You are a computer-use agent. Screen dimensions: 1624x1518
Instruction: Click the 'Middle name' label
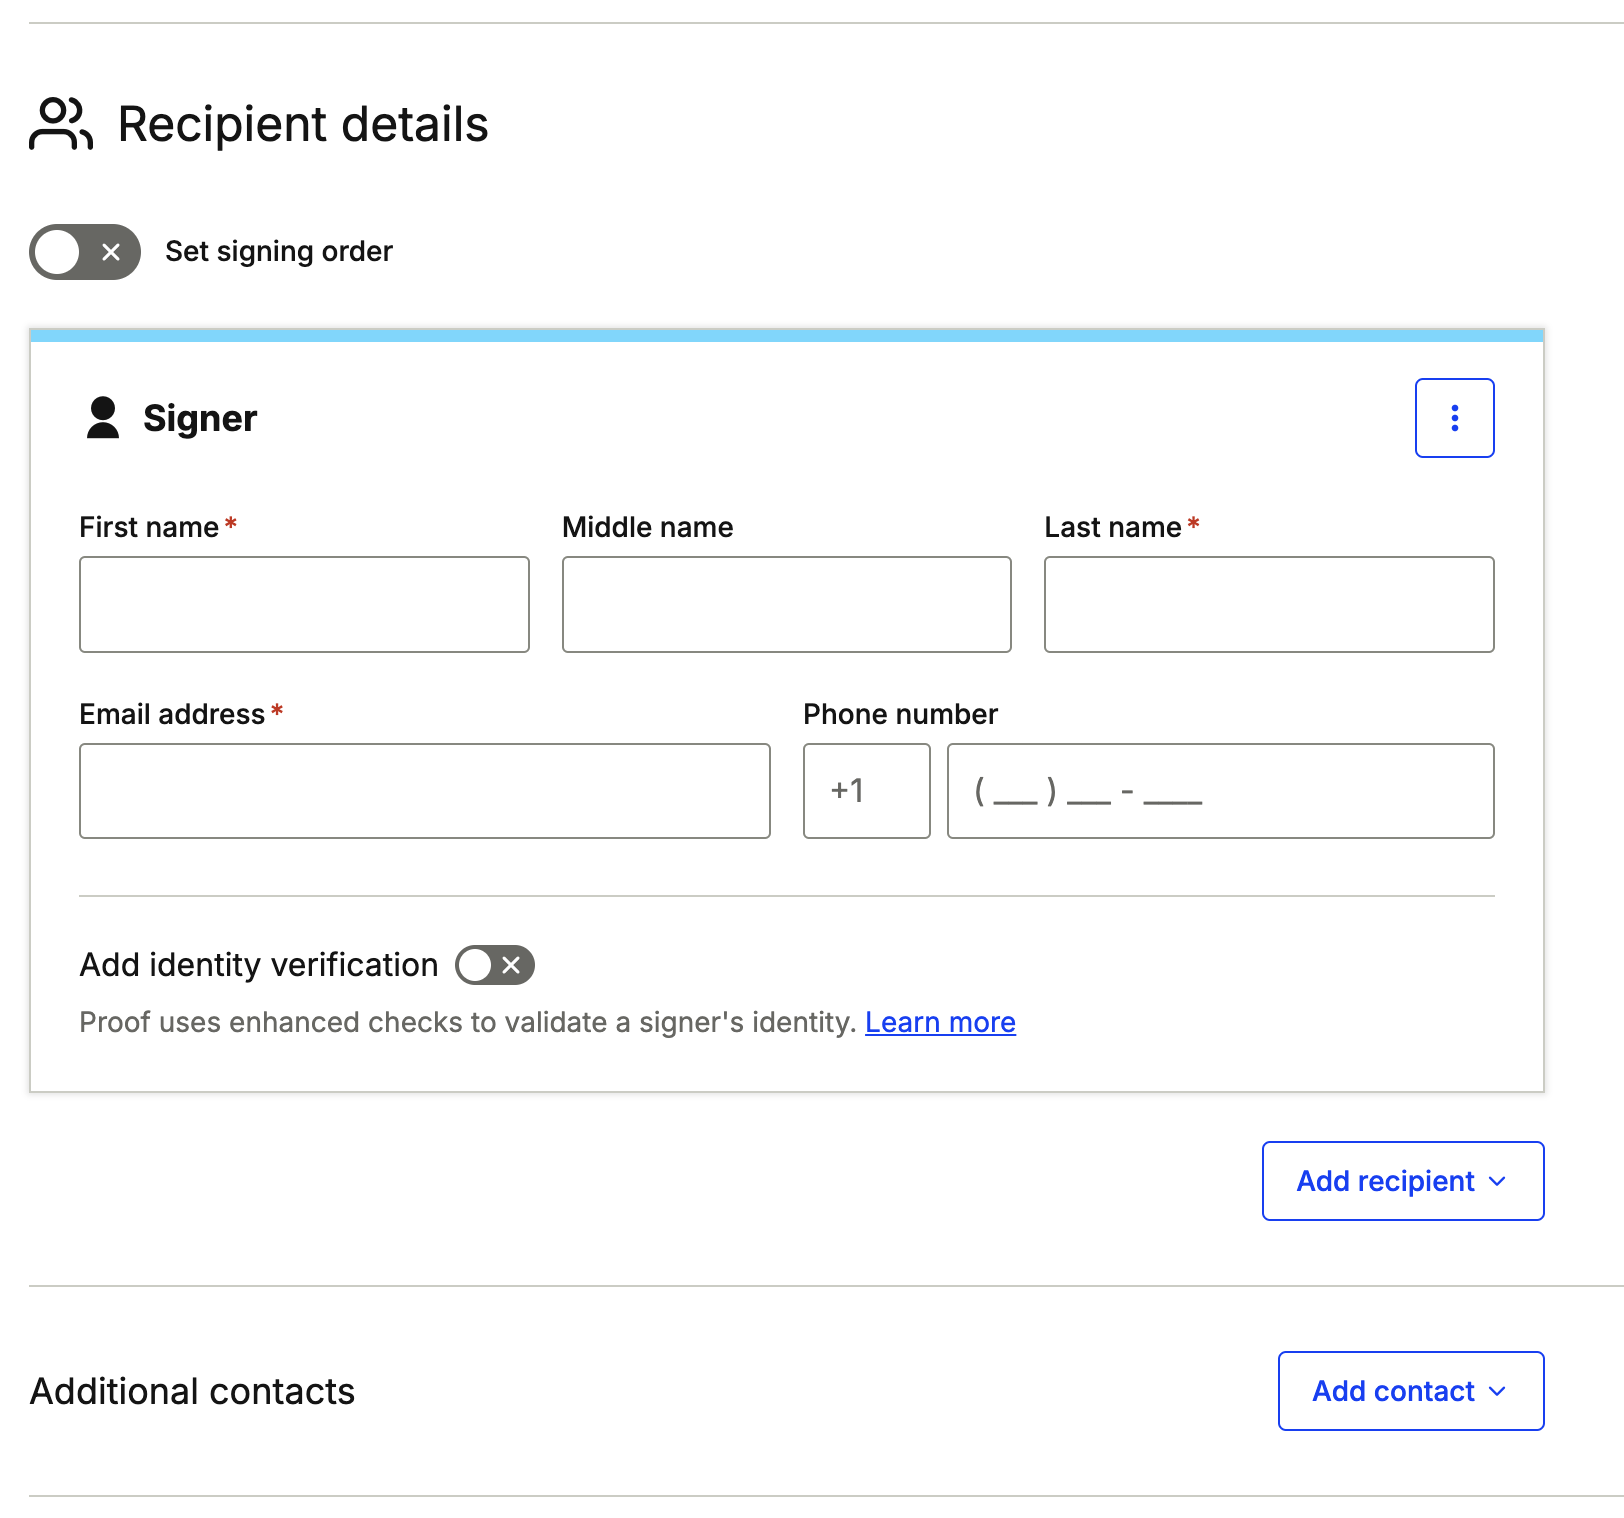(648, 527)
